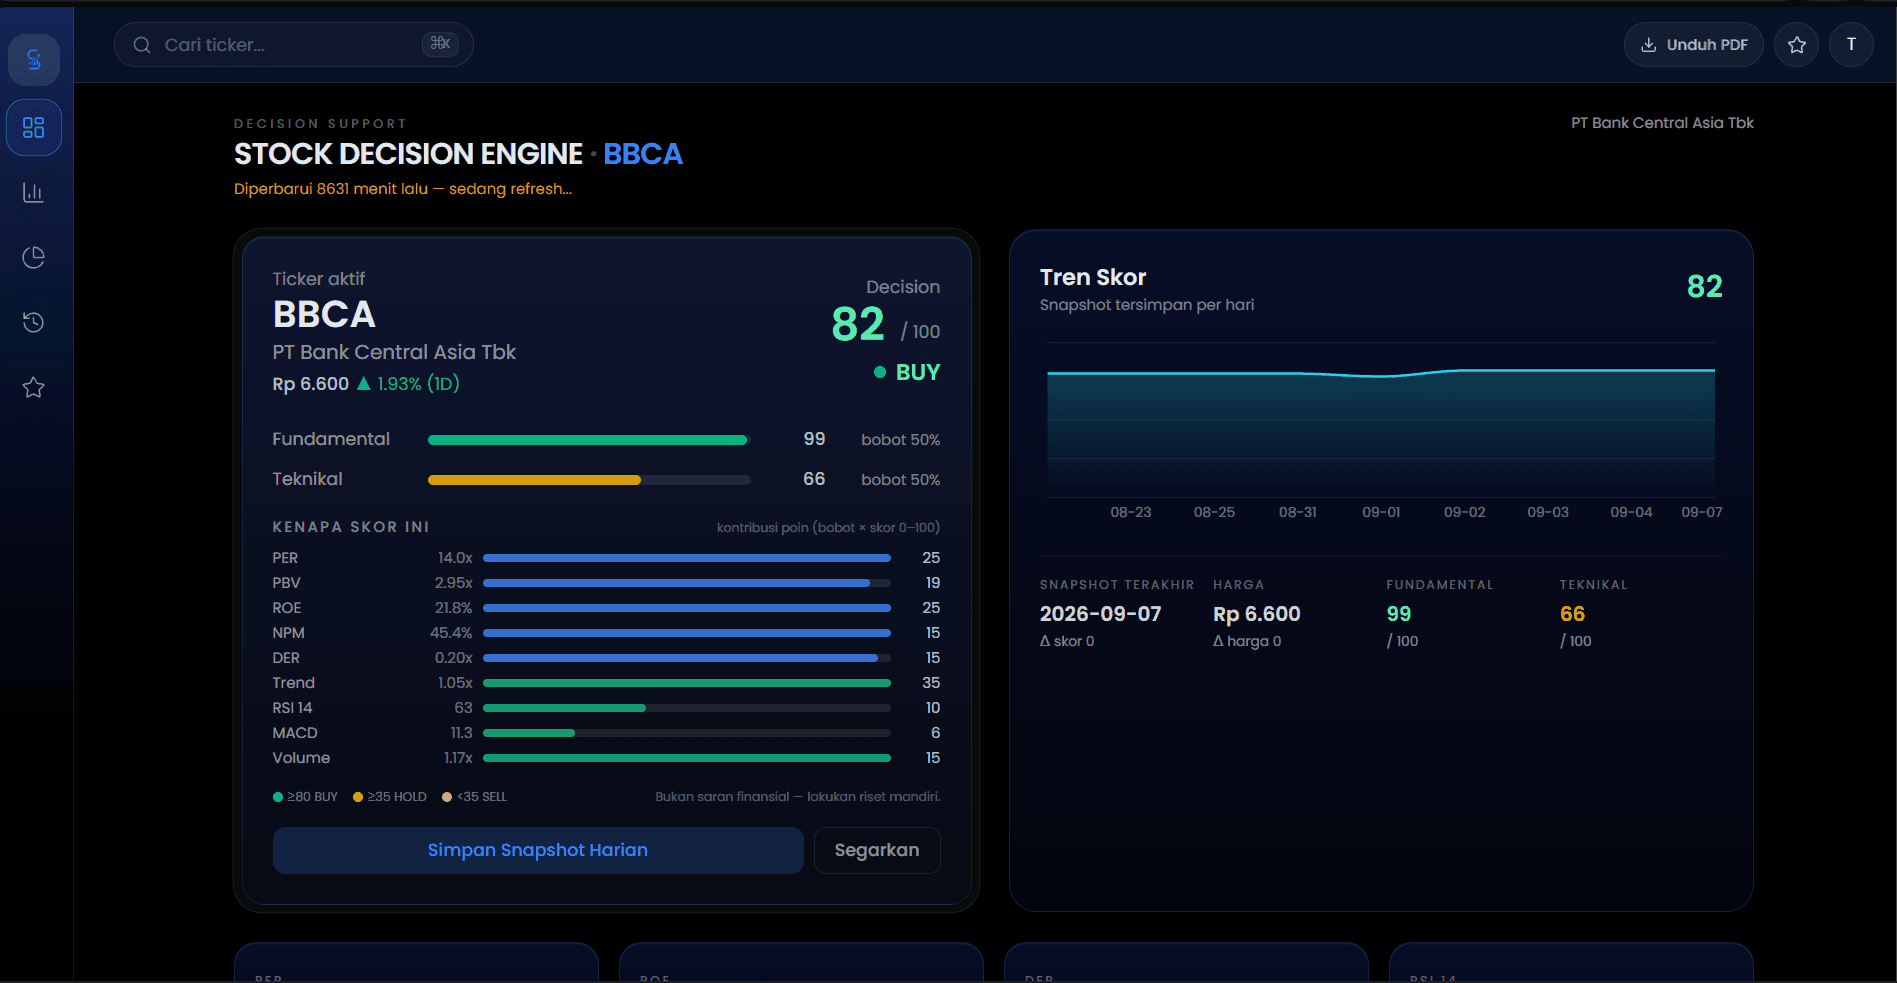Screen dimensions: 1897x983
Task: Focus the Cari ticker search field
Action: click(x=294, y=45)
